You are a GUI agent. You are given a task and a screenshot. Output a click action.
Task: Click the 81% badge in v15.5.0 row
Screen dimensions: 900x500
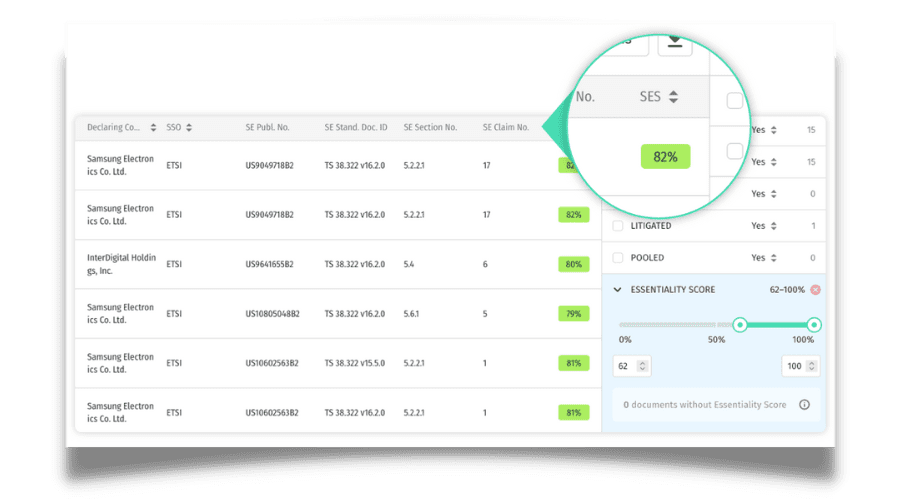tap(573, 363)
